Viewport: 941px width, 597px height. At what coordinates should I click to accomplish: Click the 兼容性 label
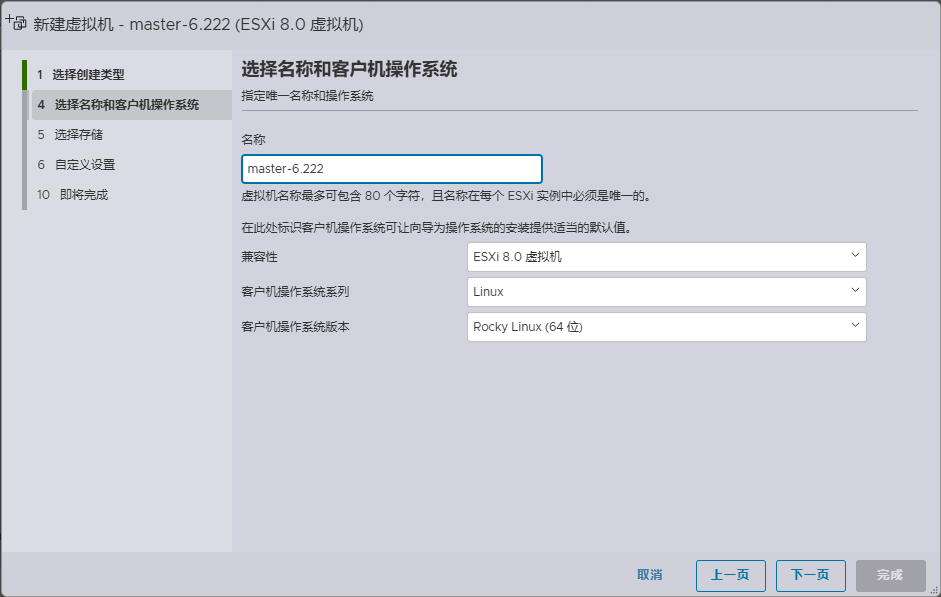click(x=259, y=257)
